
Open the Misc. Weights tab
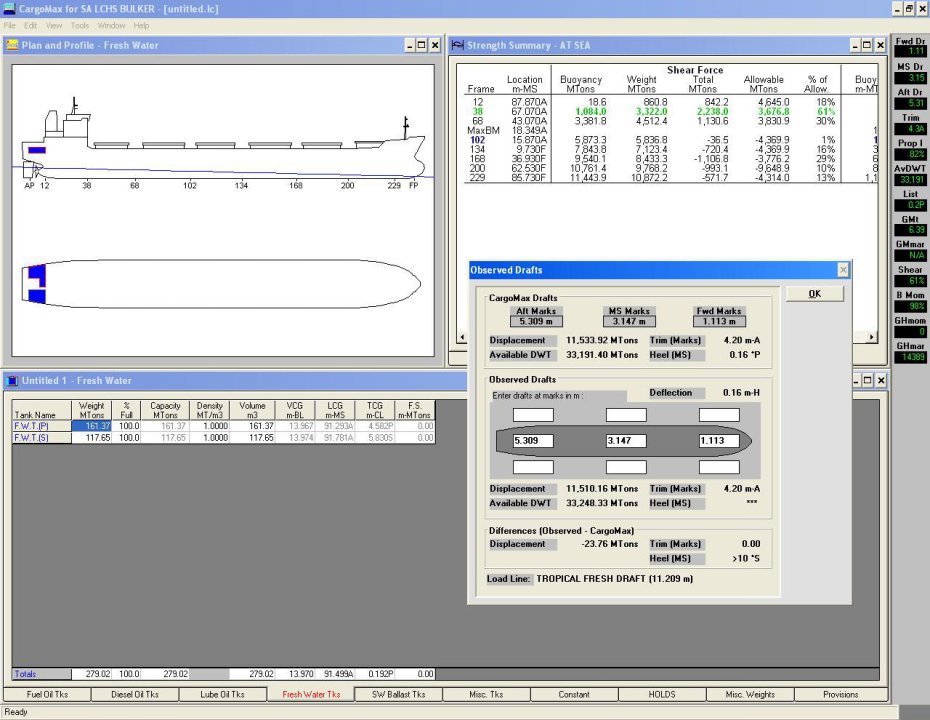coord(750,694)
